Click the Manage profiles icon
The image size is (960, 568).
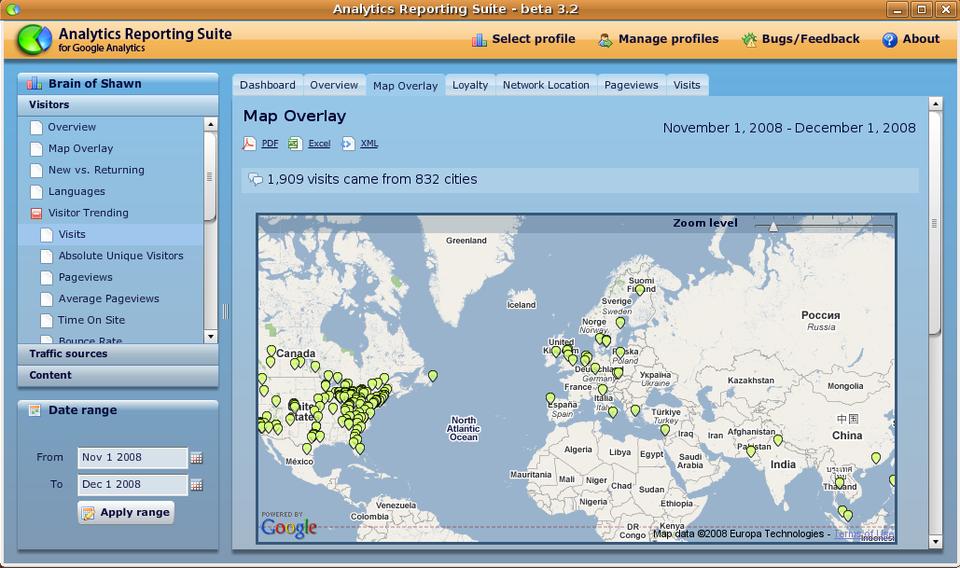(605, 40)
